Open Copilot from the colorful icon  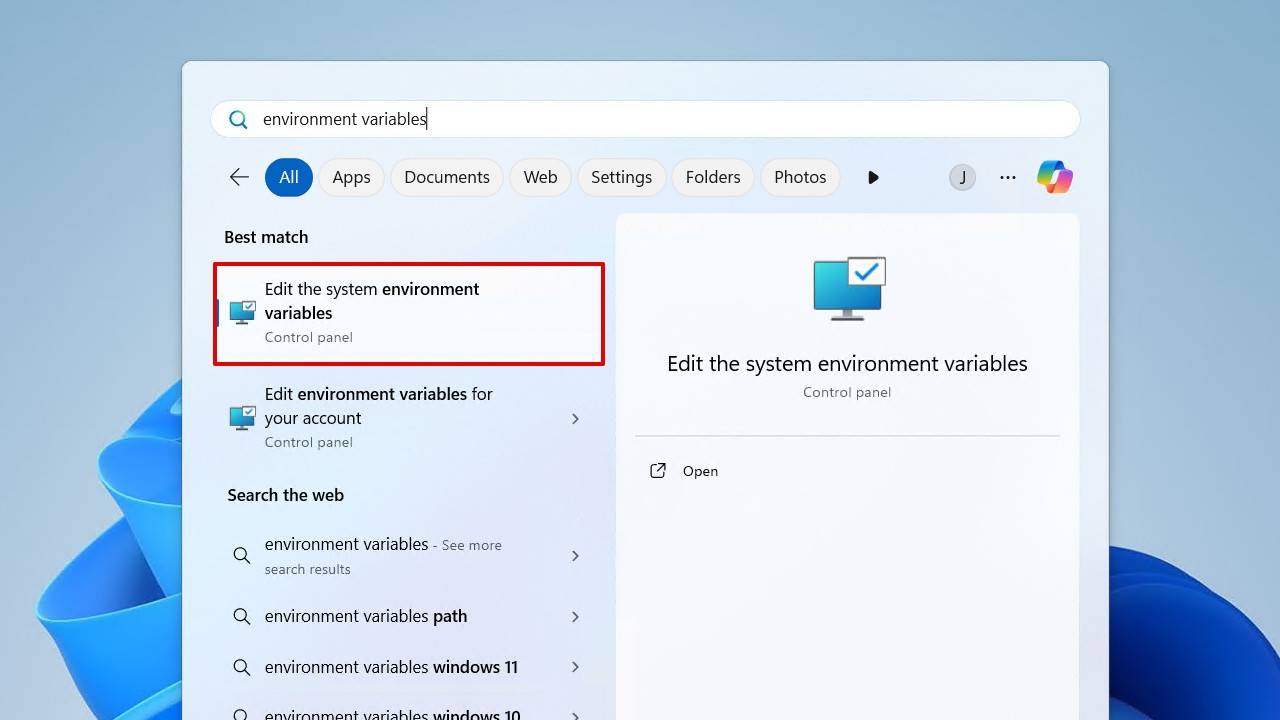[1054, 177]
